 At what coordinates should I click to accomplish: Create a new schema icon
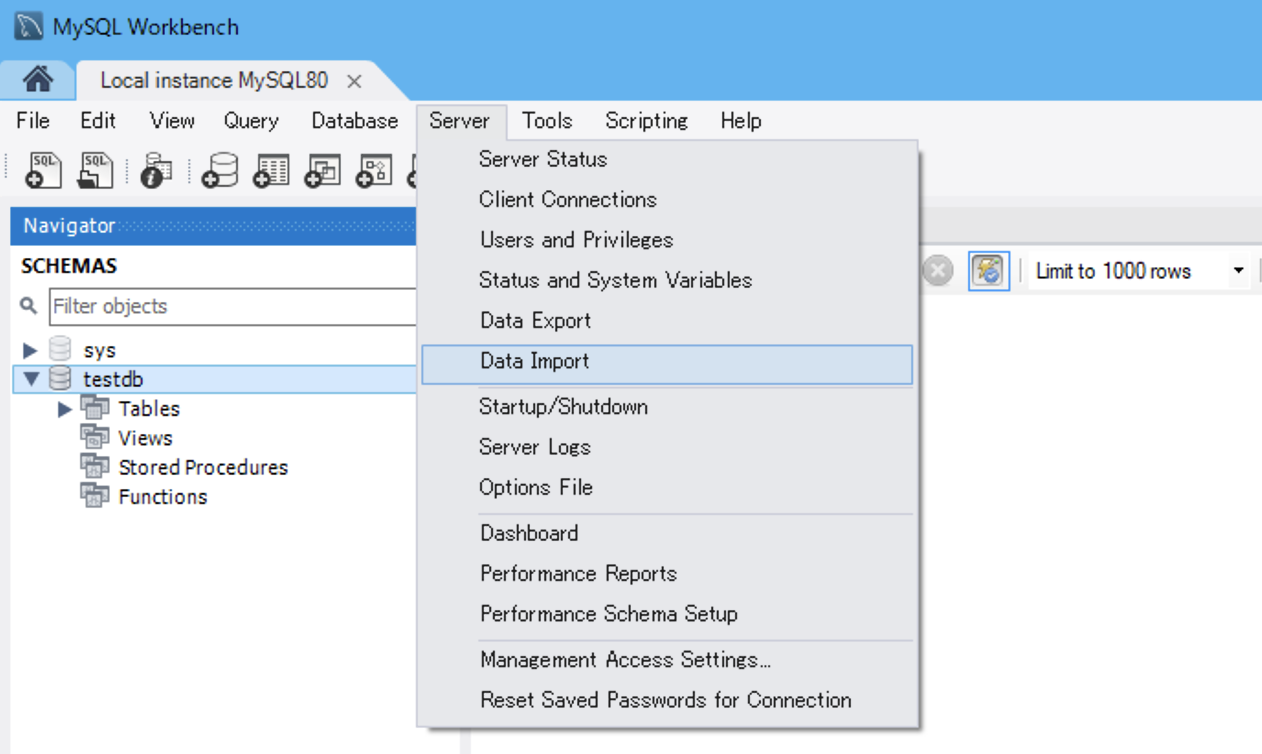[x=220, y=171]
